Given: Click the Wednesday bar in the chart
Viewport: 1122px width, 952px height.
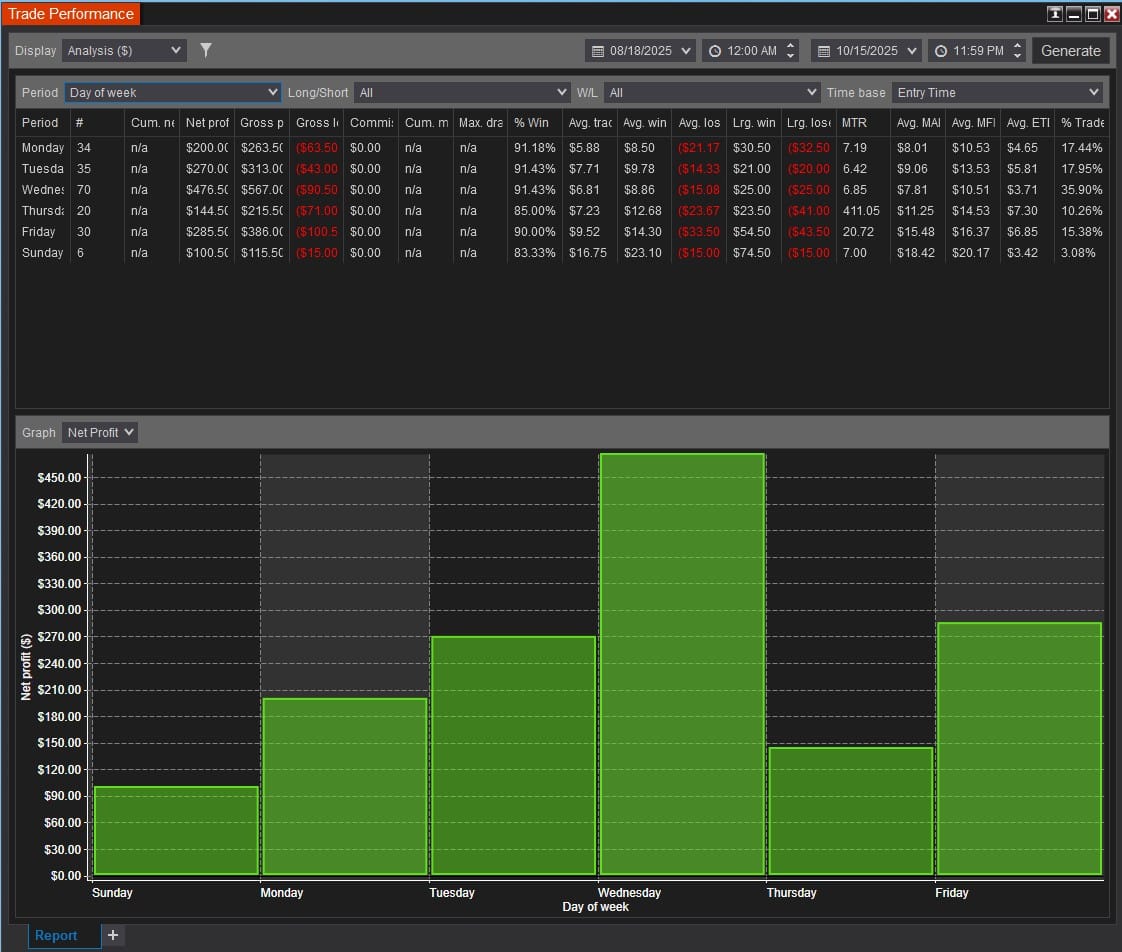Looking at the screenshot, I should (682, 664).
